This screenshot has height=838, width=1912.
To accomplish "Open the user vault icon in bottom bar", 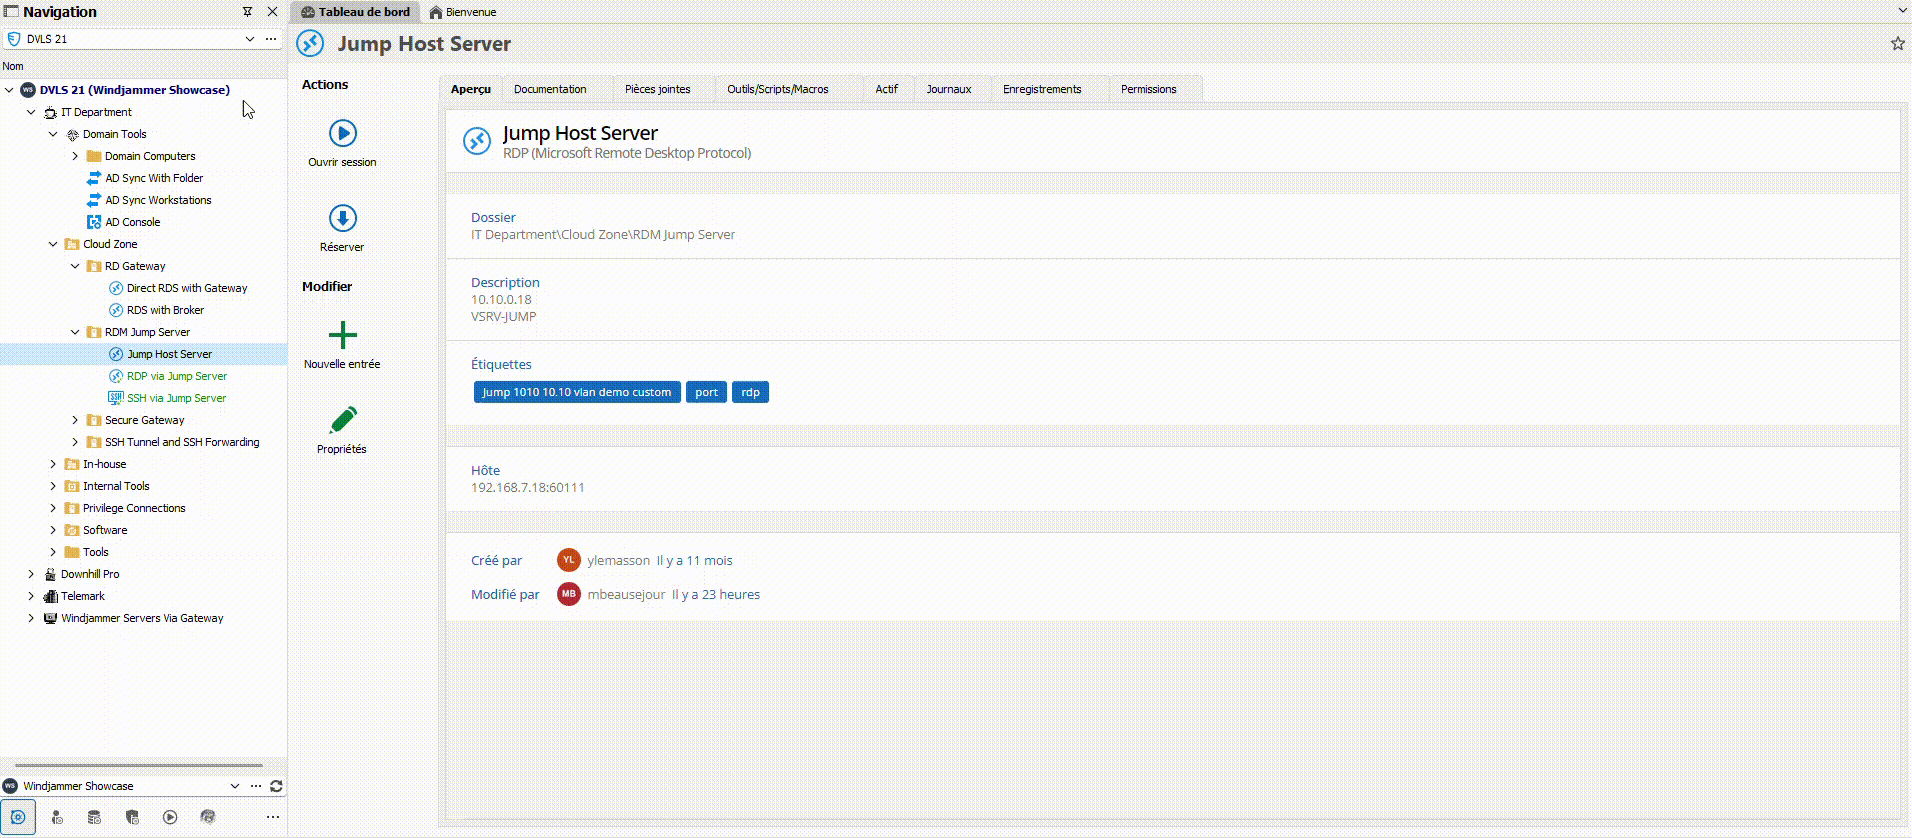I will (56, 817).
